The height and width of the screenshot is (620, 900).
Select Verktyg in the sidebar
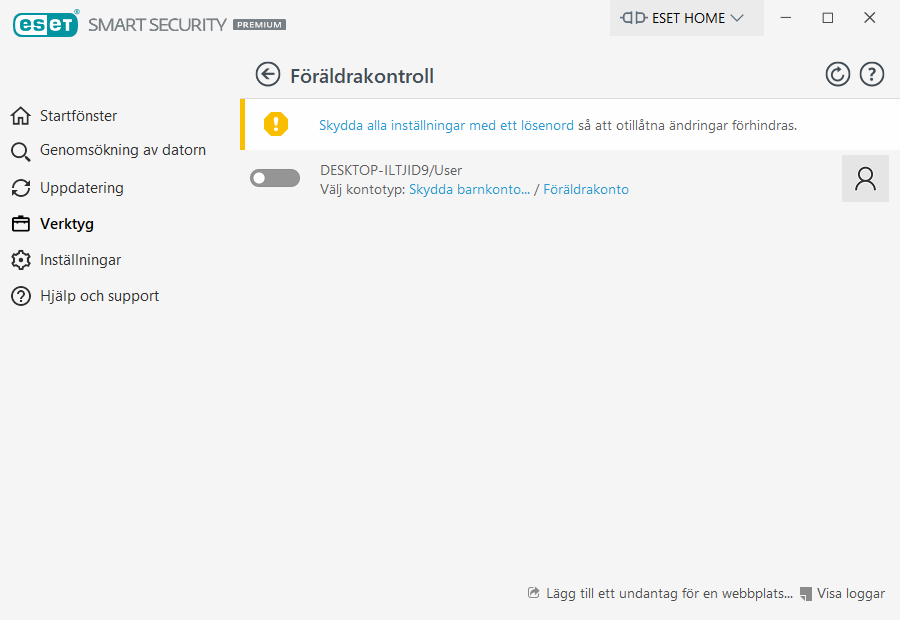click(66, 224)
